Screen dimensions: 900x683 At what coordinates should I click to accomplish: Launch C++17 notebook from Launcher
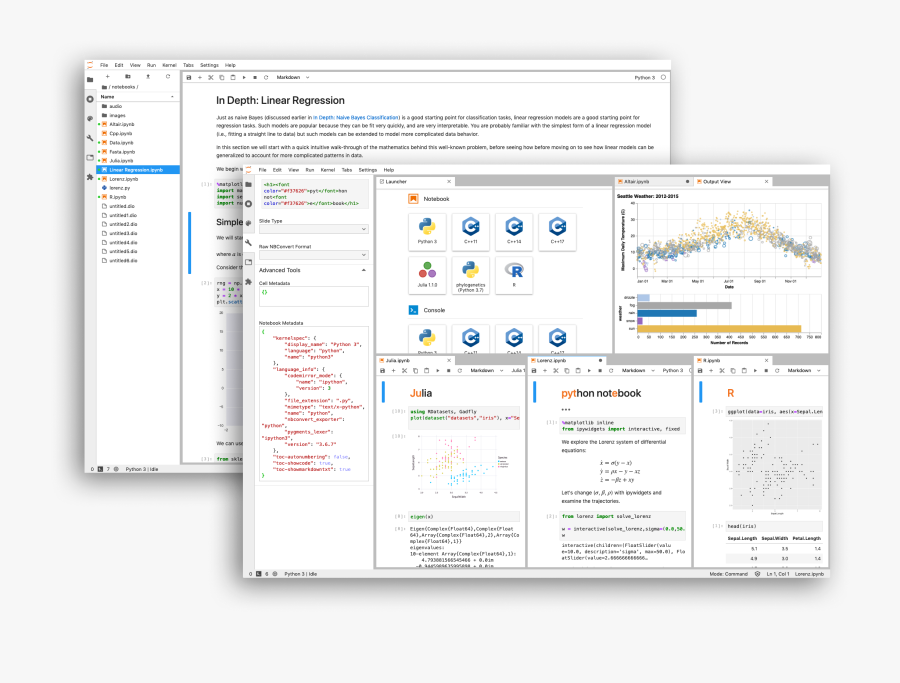pyautogui.click(x=557, y=231)
